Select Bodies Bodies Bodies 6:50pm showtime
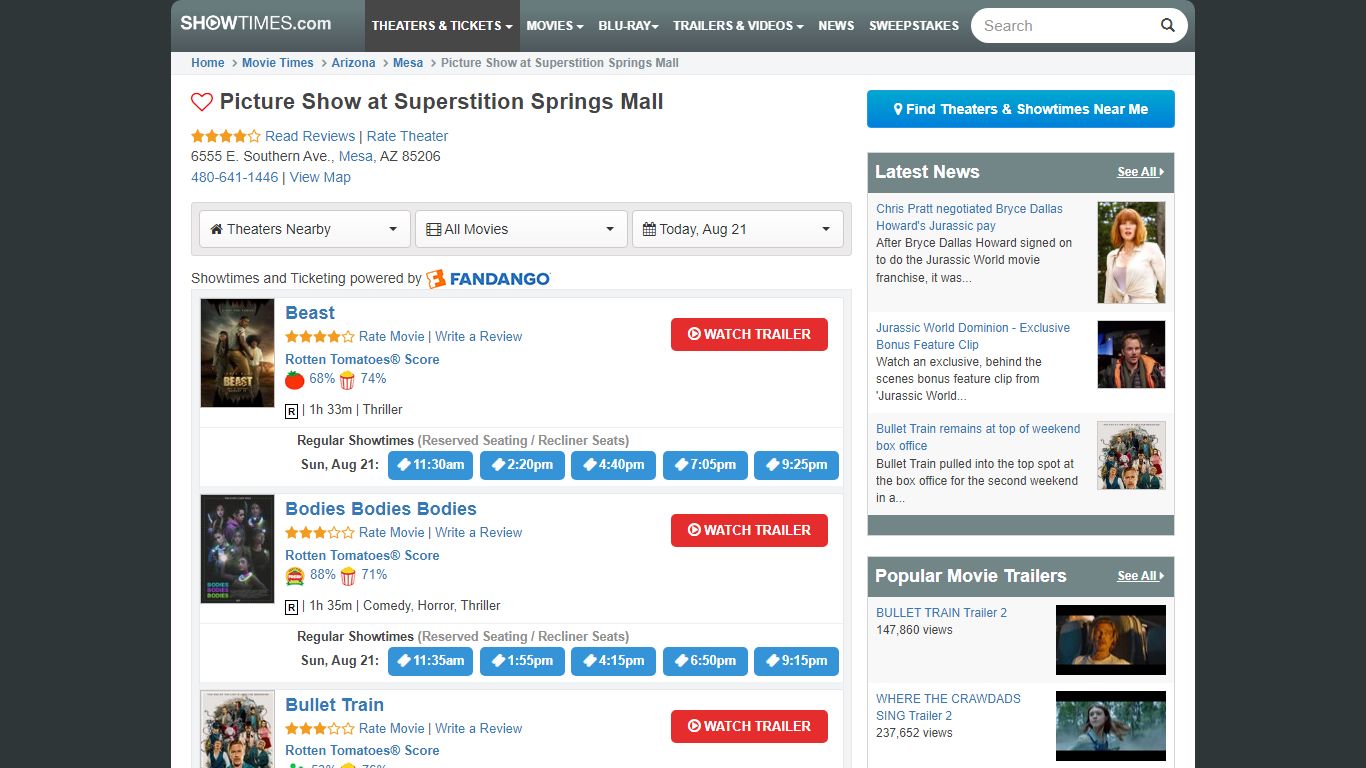 [x=705, y=661]
